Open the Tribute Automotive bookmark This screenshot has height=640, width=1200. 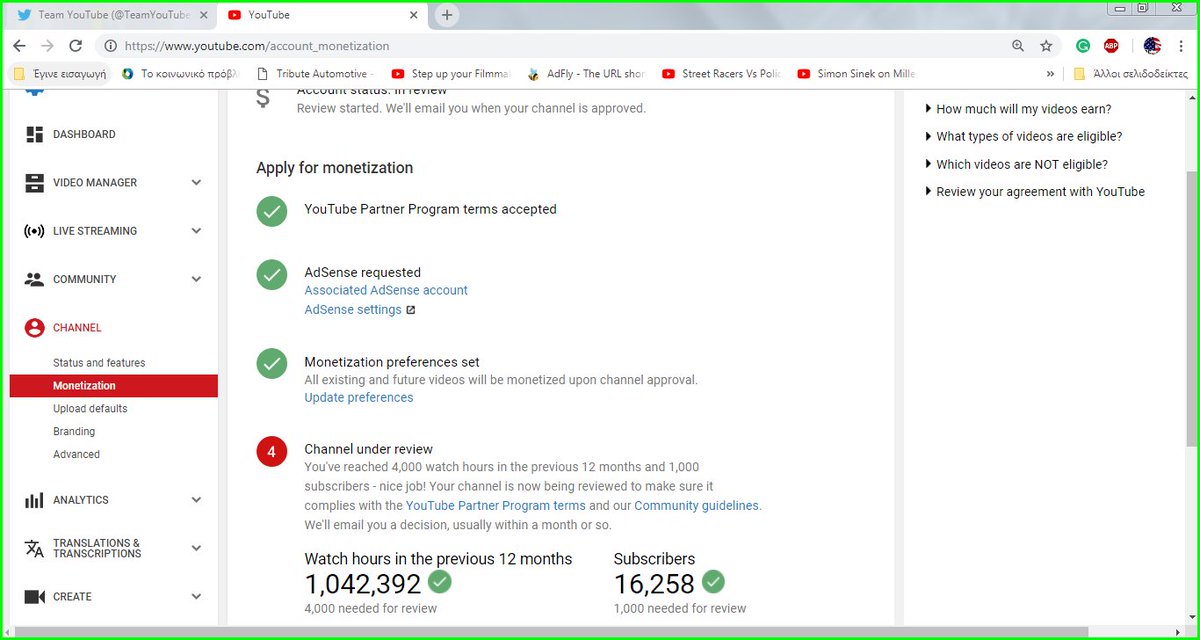[x=315, y=74]
